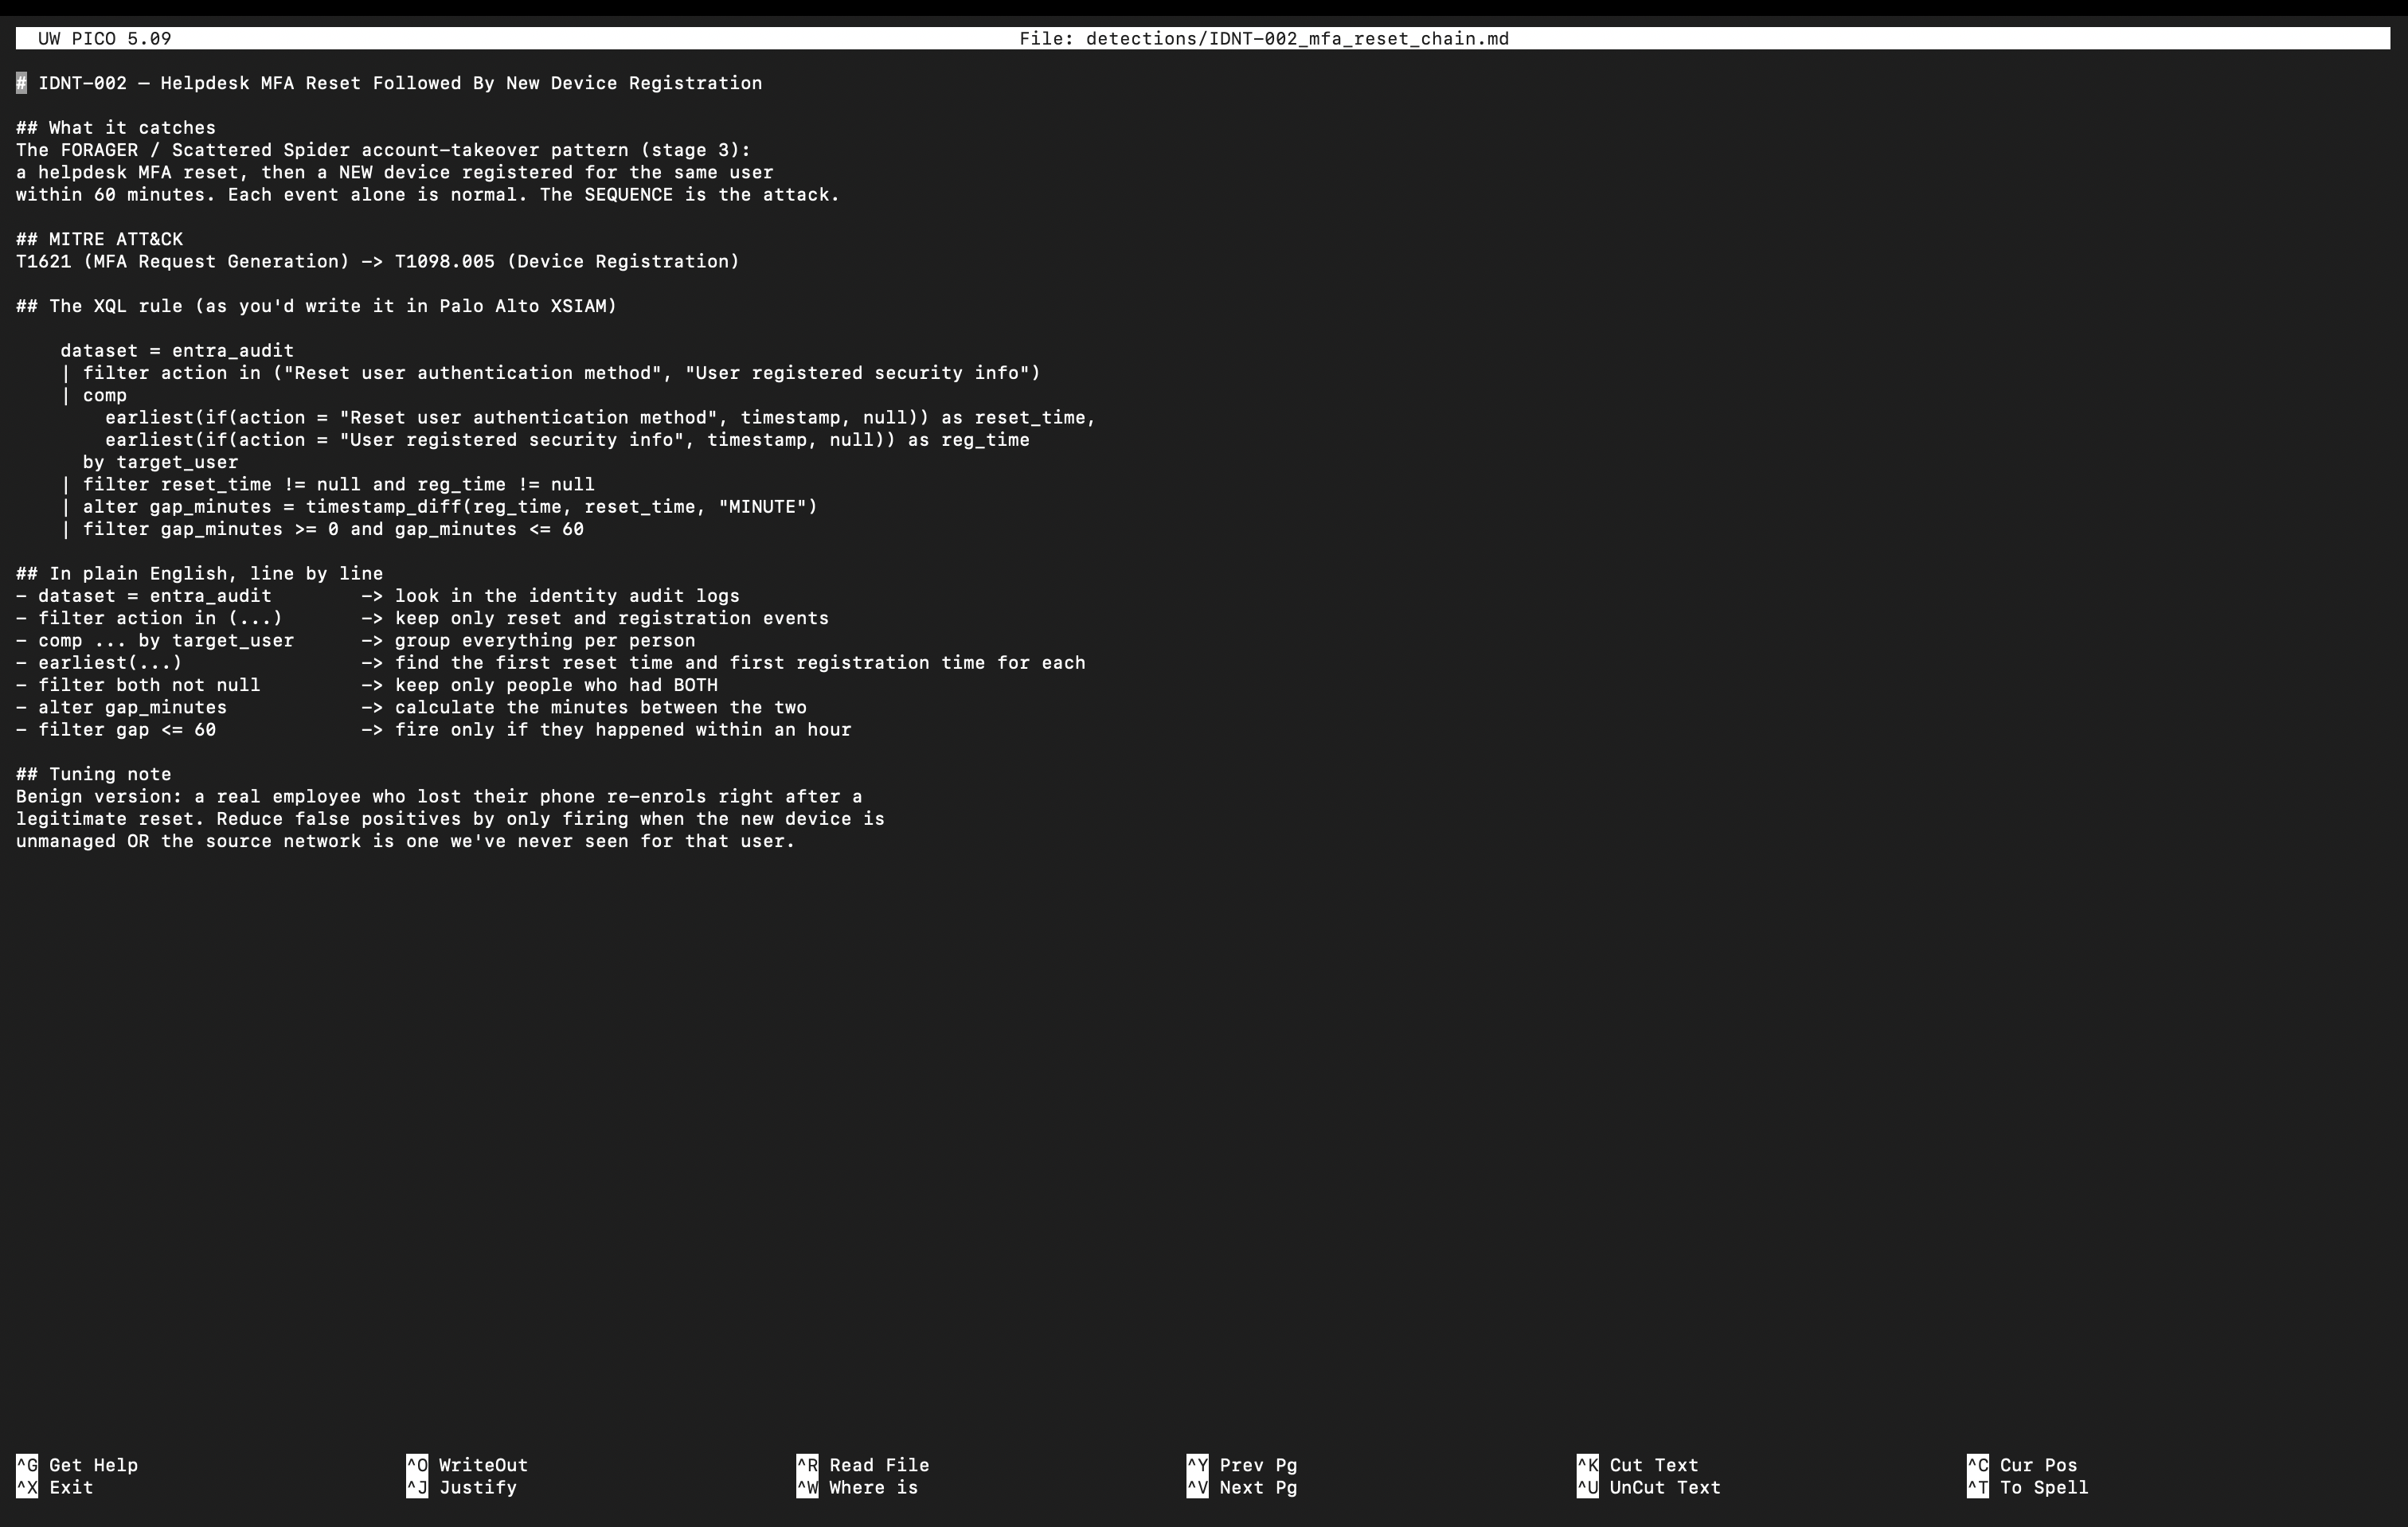Select the ^X Exit command
This screenshot has height=1527, width=2408.
[55, 1487]
